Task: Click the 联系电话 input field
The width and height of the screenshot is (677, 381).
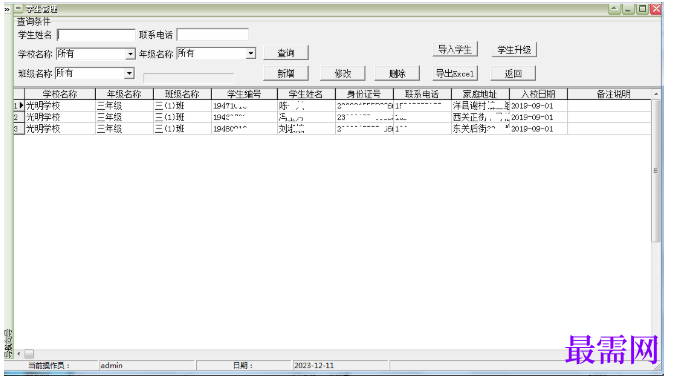Action: pos(212,35)
